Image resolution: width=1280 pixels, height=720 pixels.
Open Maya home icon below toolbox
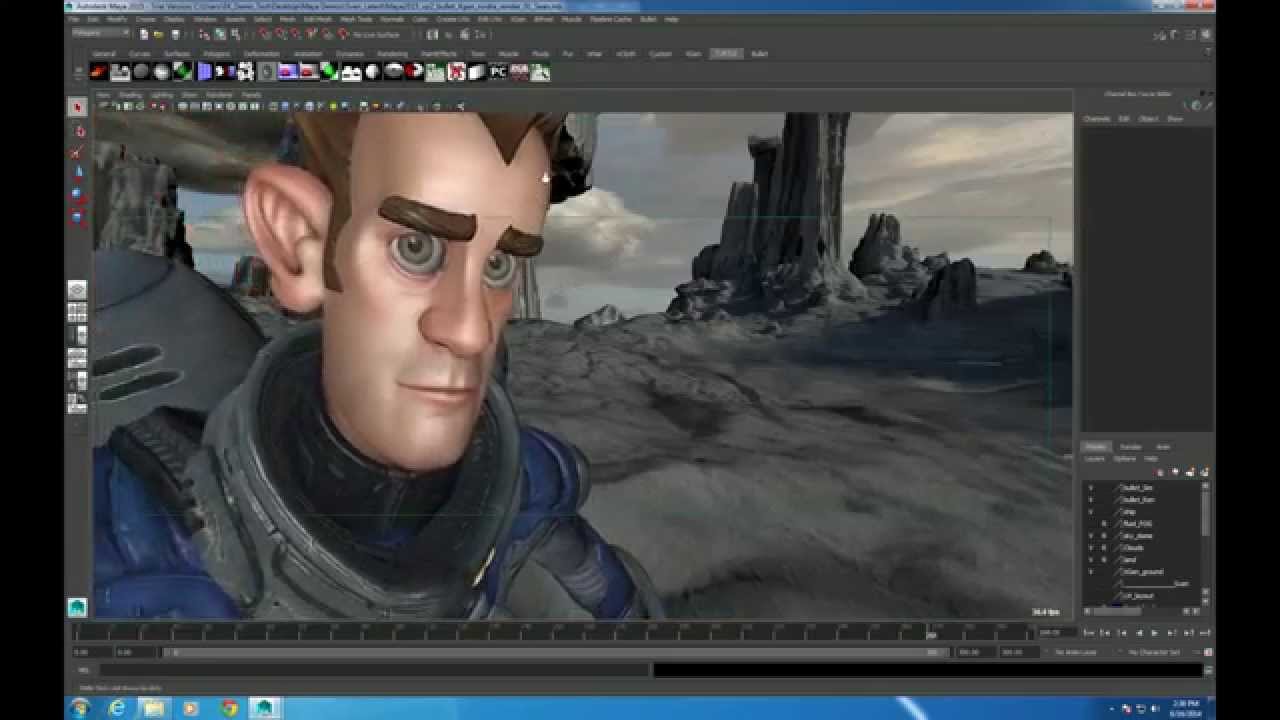click(77, 607)
